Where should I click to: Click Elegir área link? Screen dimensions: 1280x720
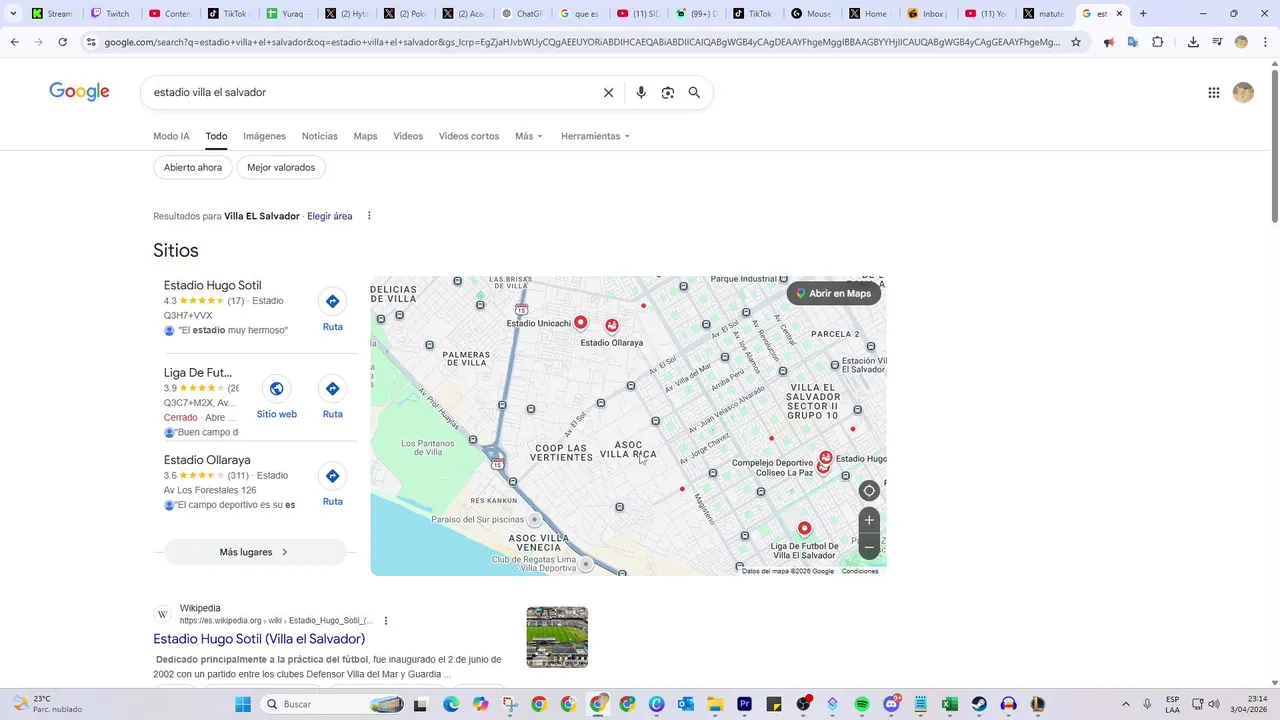pyautogui.click(x=329, y=216)
